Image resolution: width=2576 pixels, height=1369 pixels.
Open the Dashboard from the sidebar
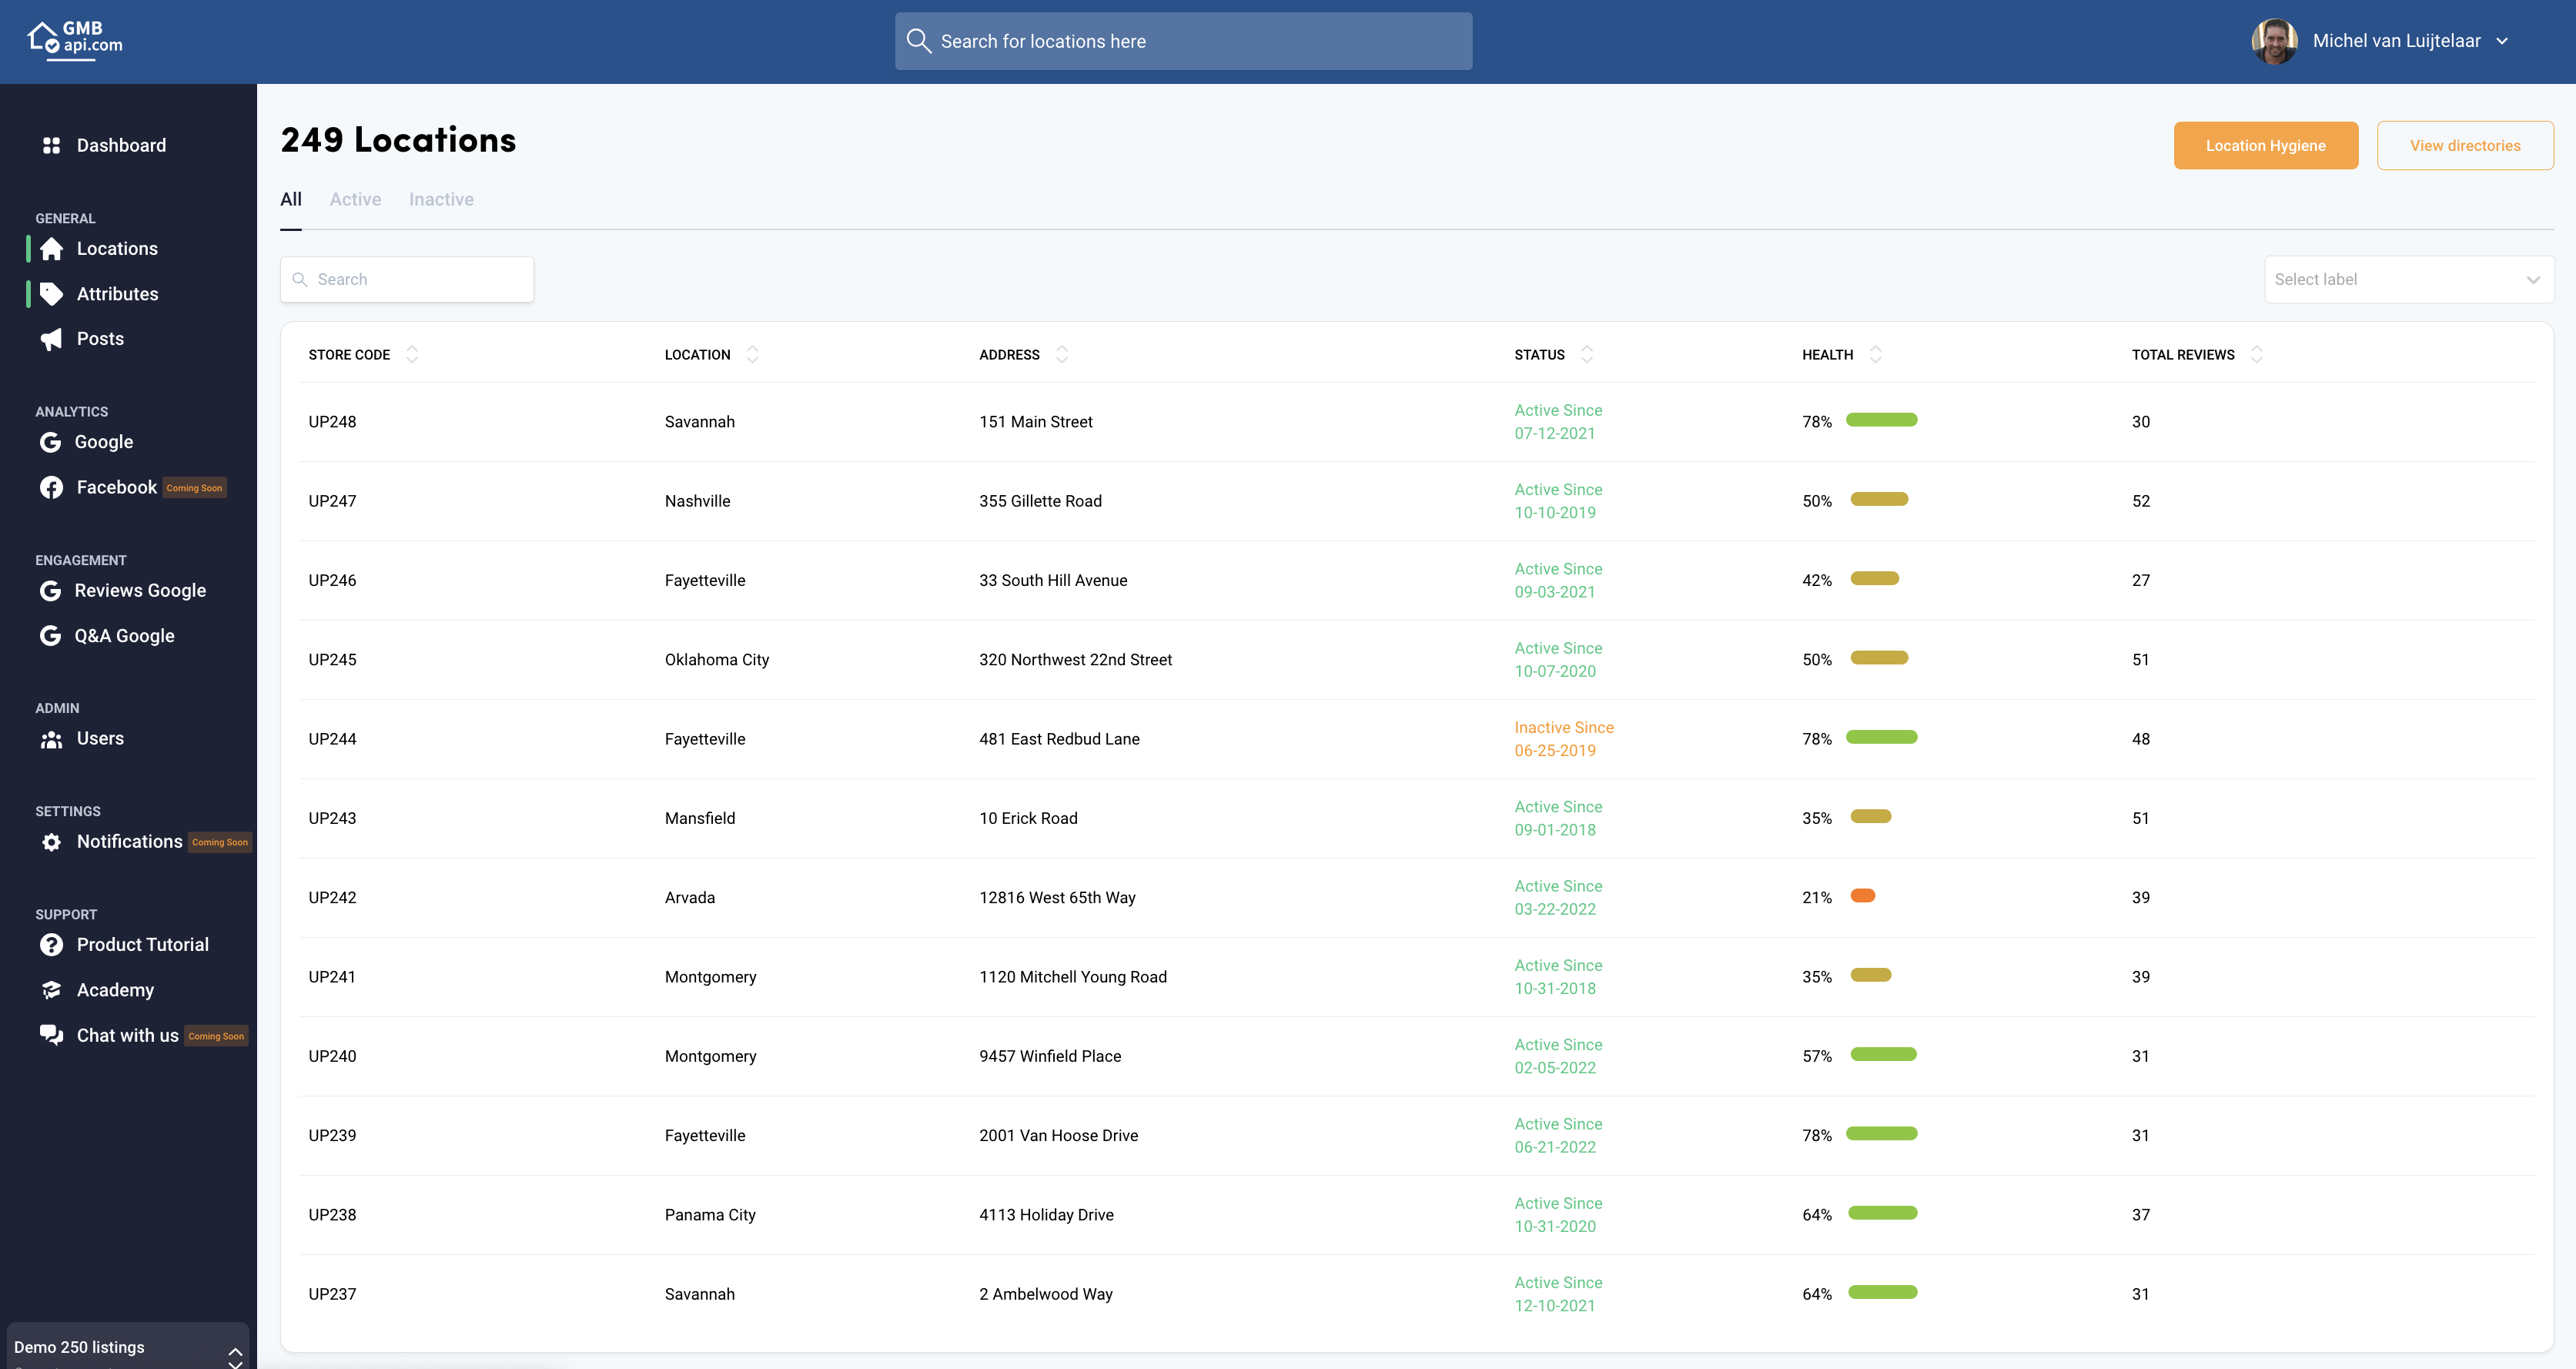point(52,145)
